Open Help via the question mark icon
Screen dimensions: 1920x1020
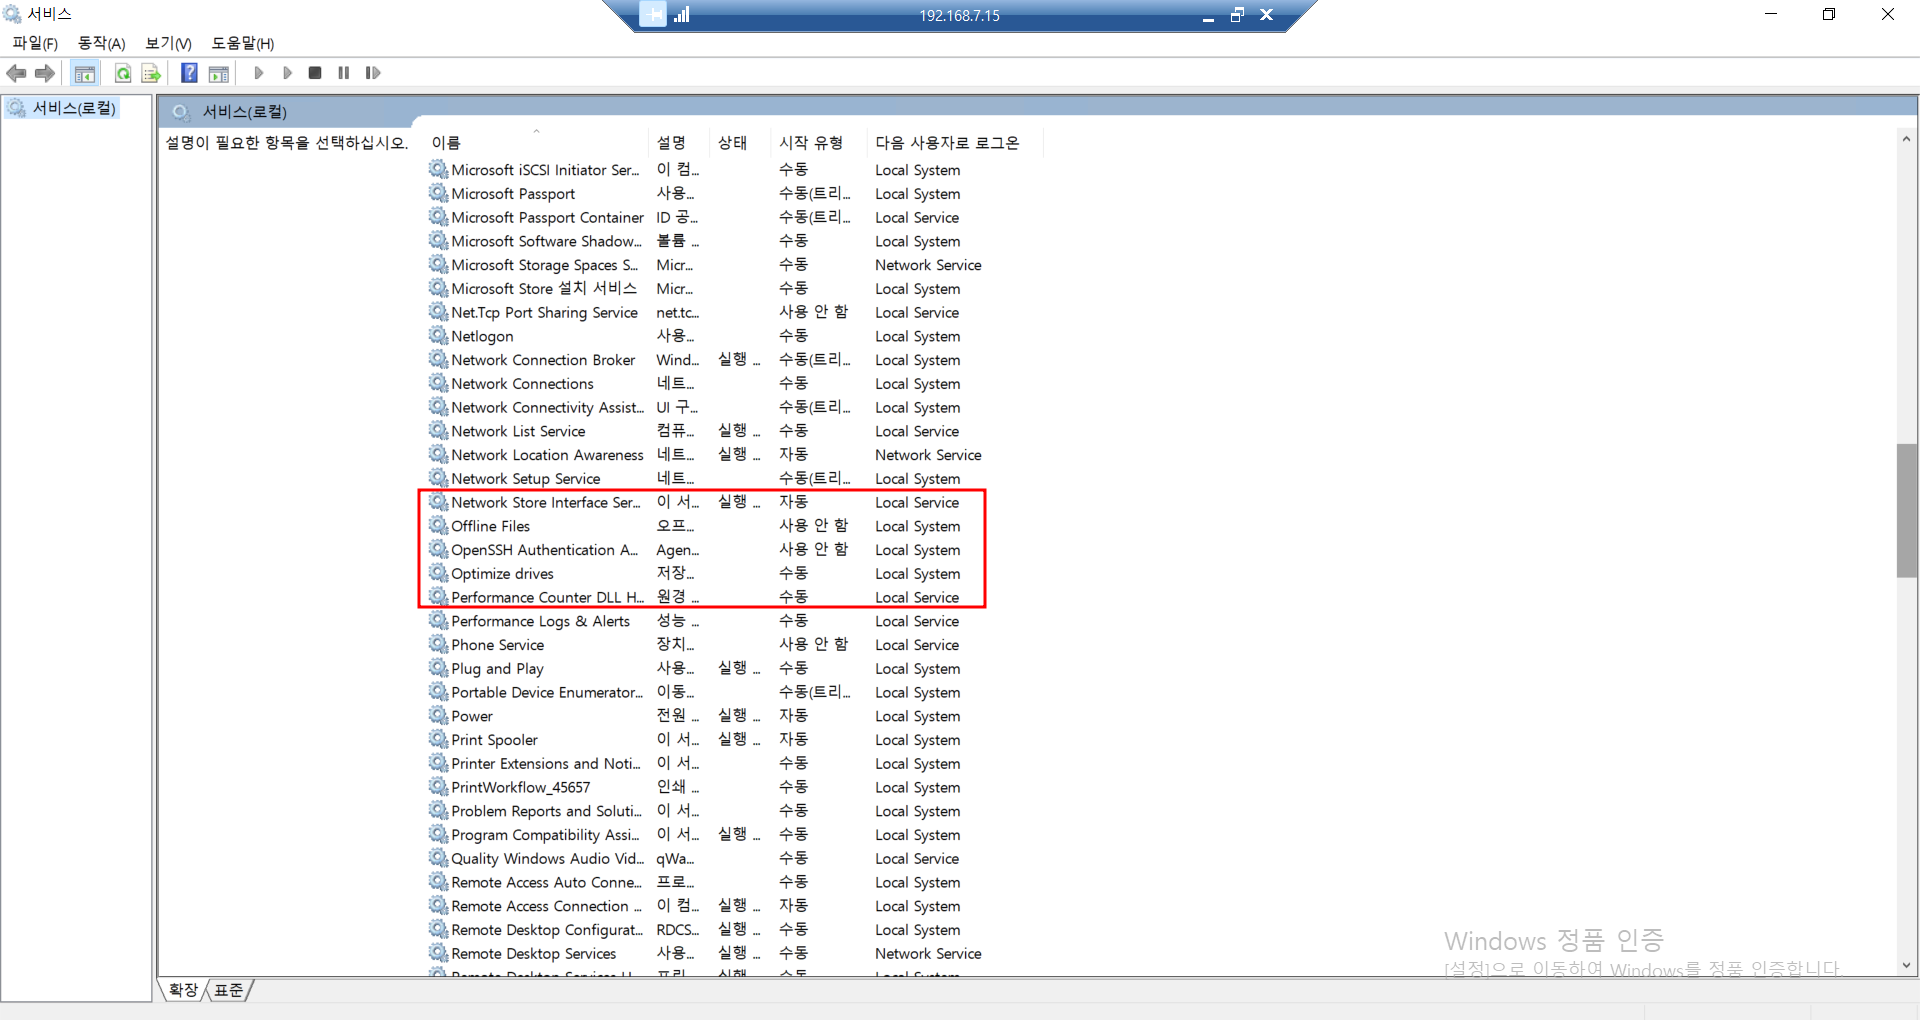pos(189,73)
